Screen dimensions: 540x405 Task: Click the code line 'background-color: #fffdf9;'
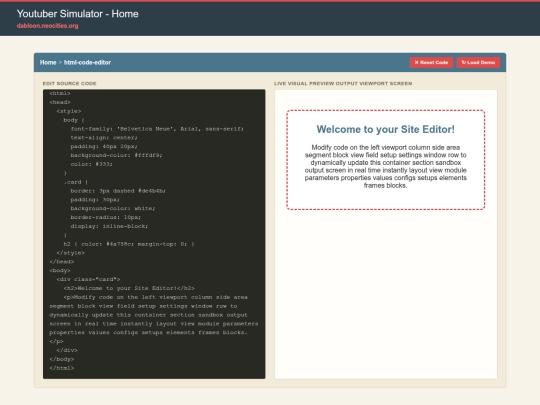tap(116, 155)
